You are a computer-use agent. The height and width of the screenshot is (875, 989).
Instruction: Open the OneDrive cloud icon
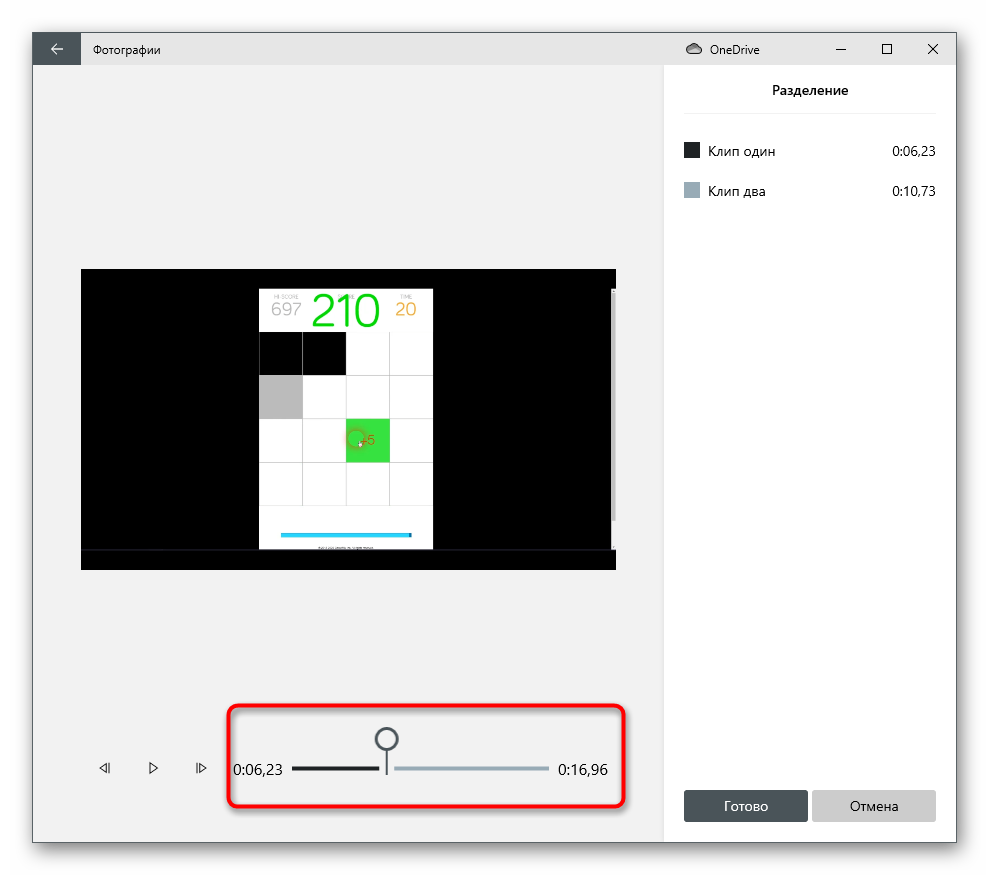[694, 49]
